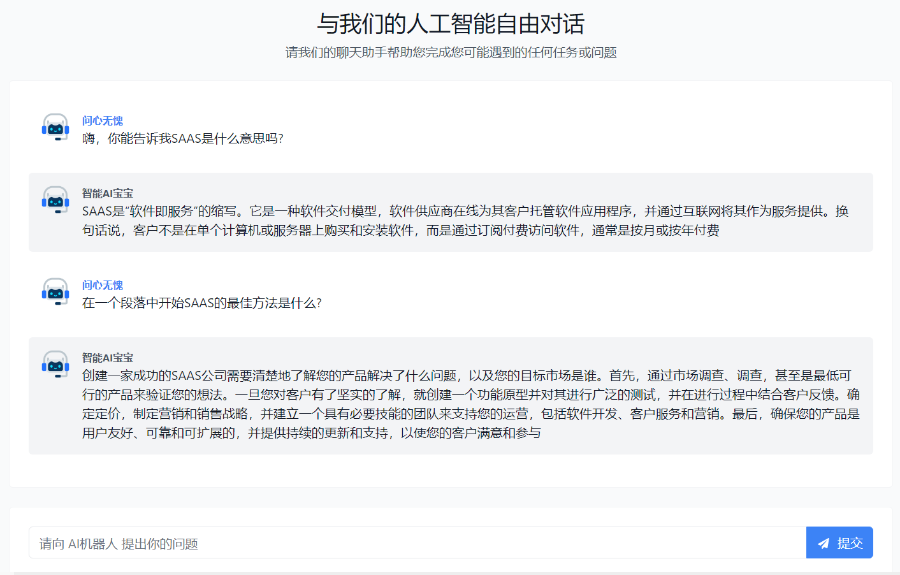The height and width of the screenshot is (575, 900).
Task: Click username 问心无愧 above 最佳方法 question
Action: [x=102, y=285]
